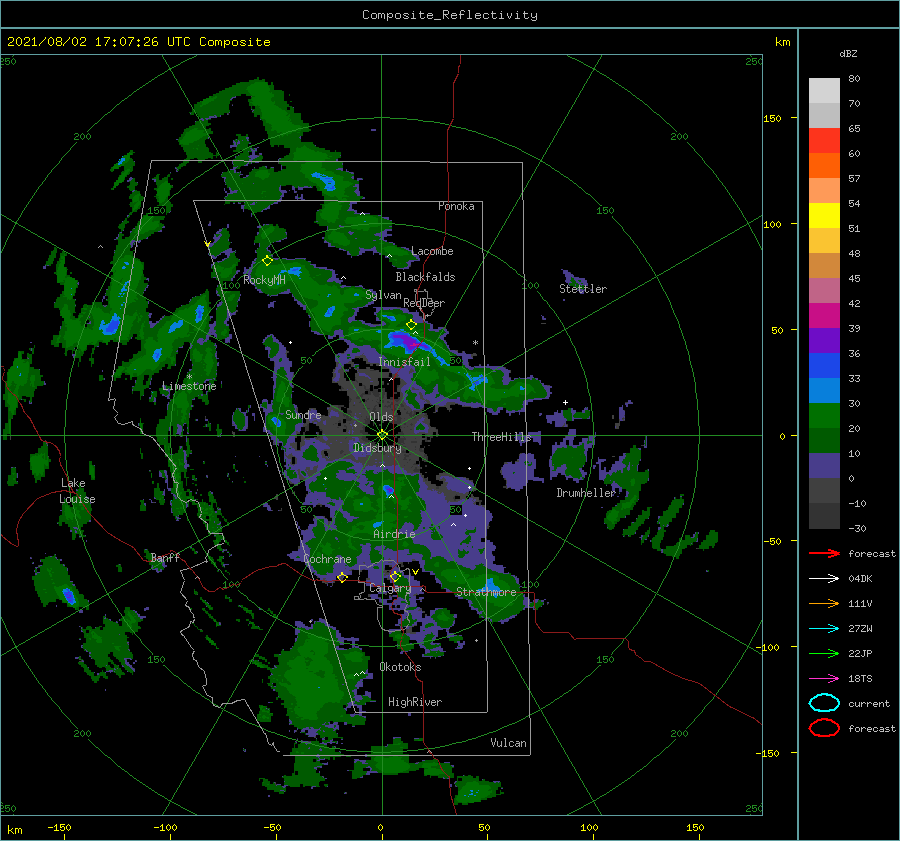900x841 pixels.
Task: Click the cyan current ellipse icon
Action: [x=824, y=703]
